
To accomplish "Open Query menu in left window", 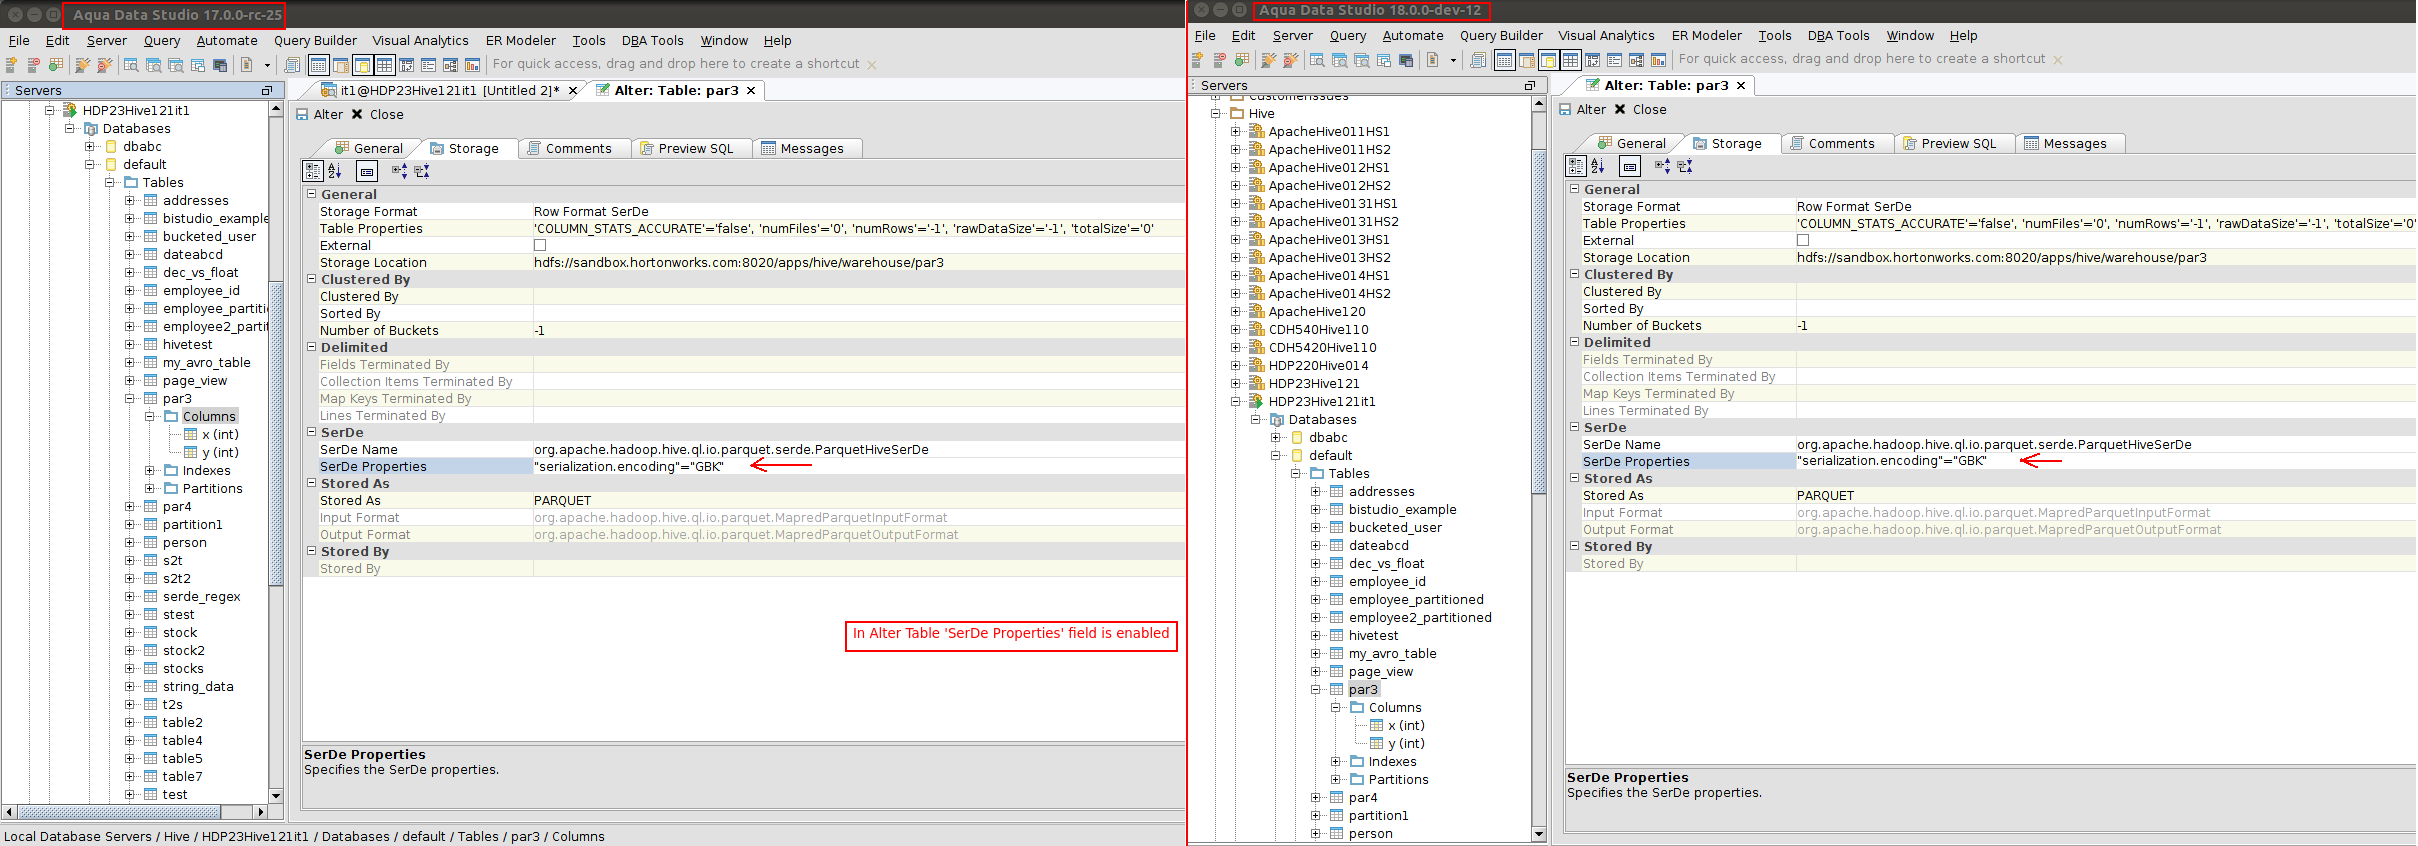I will (162, 41).
